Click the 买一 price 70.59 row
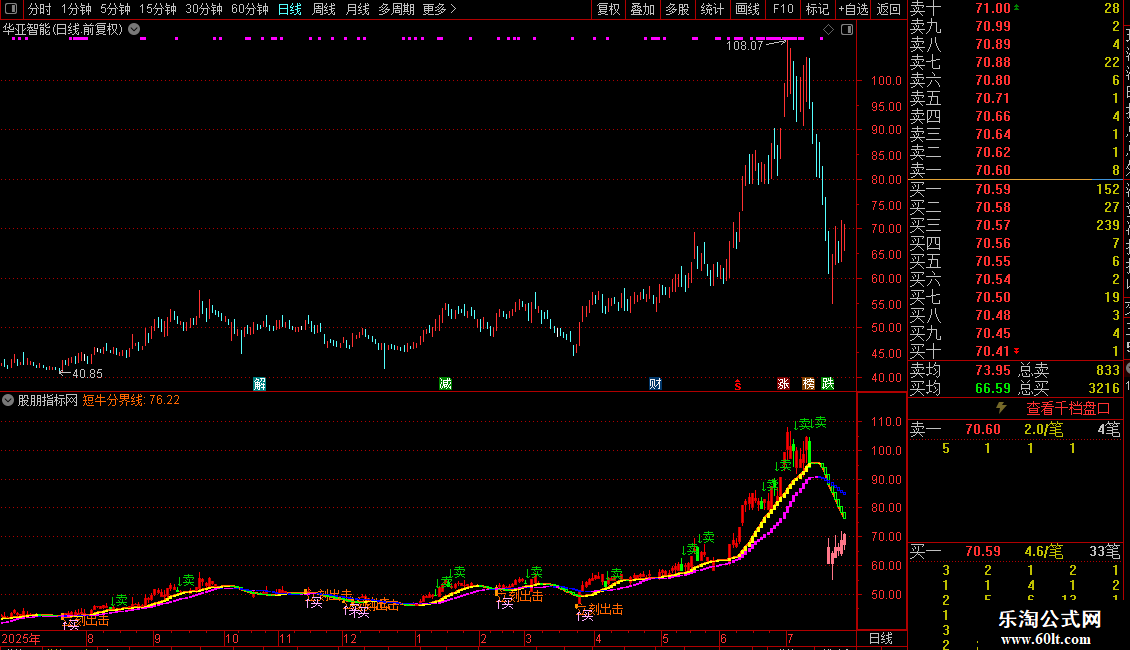Image resolution: width=1130 pixels, height=650 pixels. (1015, 189)
